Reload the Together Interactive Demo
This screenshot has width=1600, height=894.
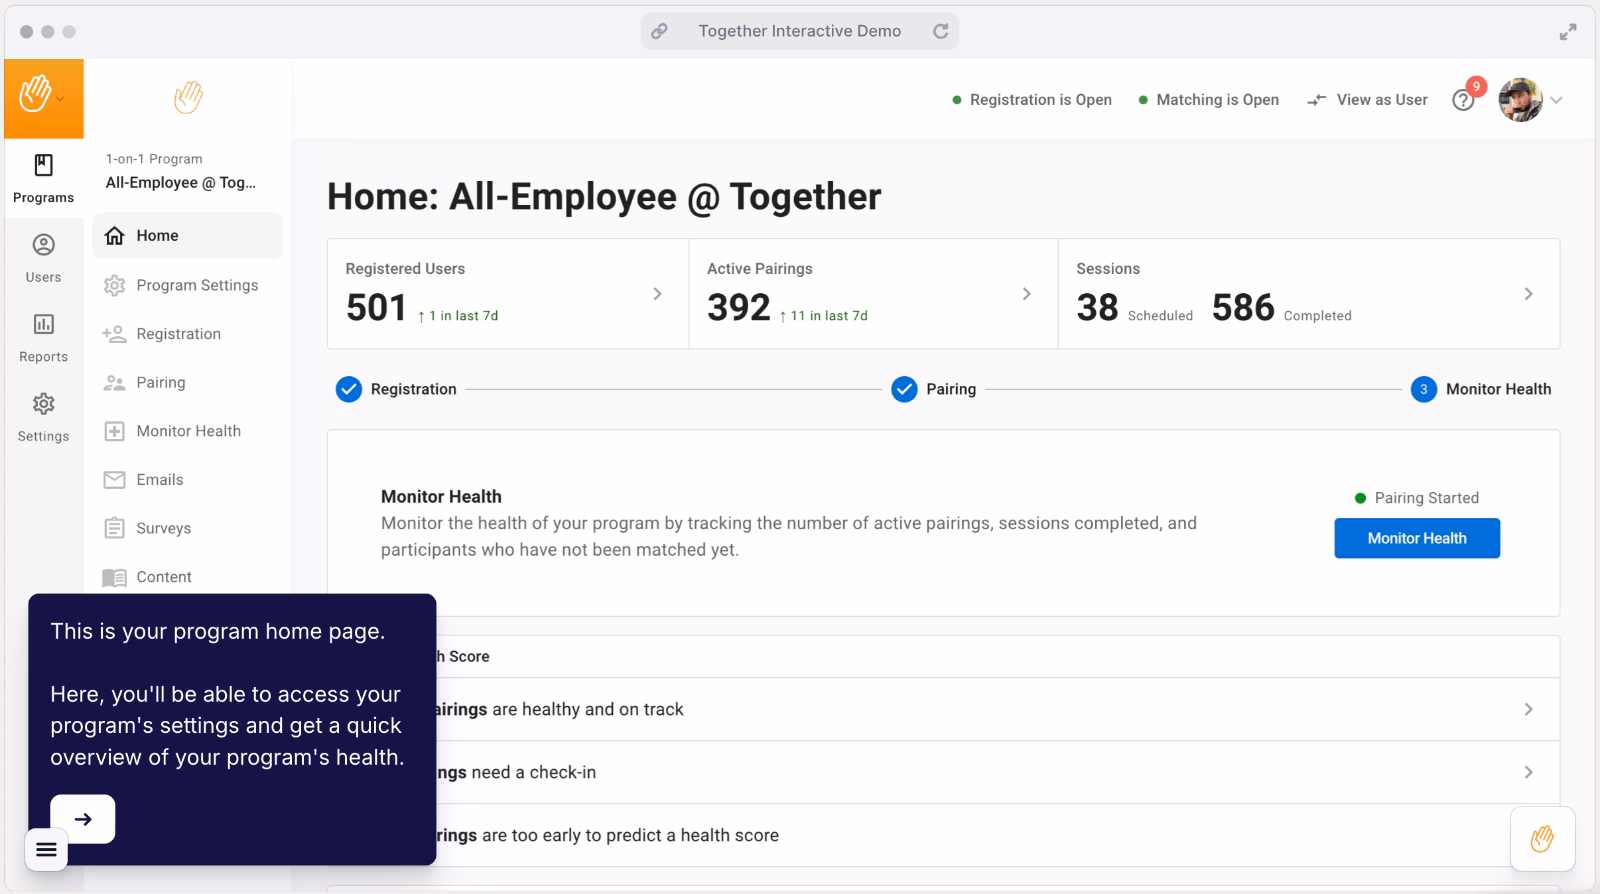coord(941,31)
